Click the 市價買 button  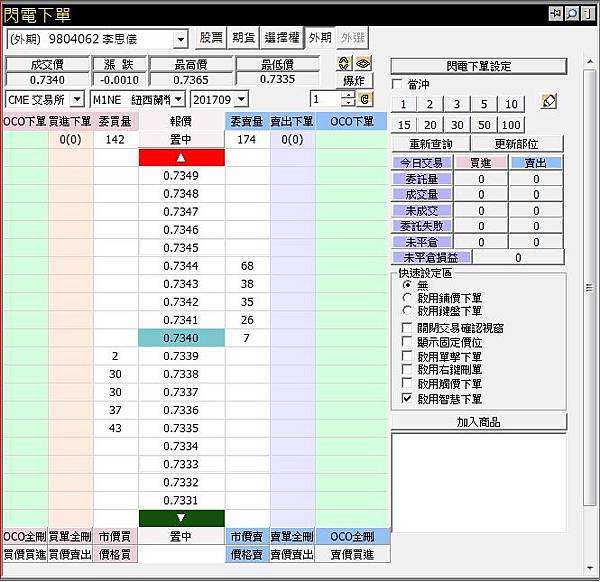pyautogui.click(x=115, y=537)
